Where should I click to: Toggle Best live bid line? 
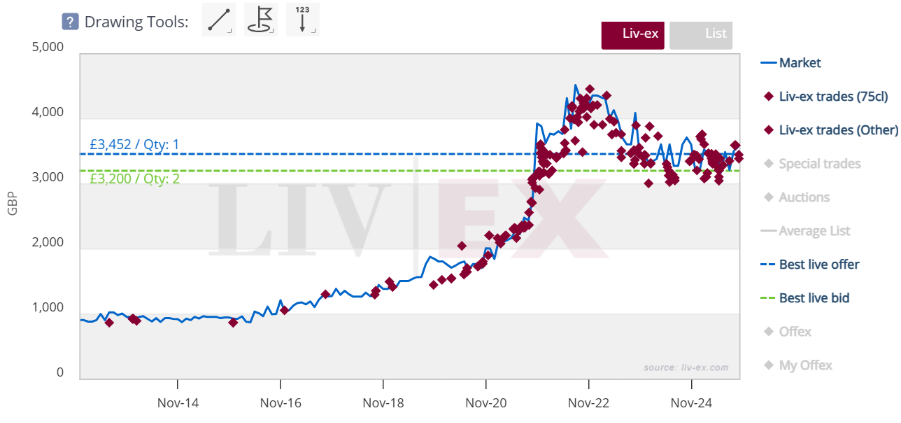[x=814, y=298]
